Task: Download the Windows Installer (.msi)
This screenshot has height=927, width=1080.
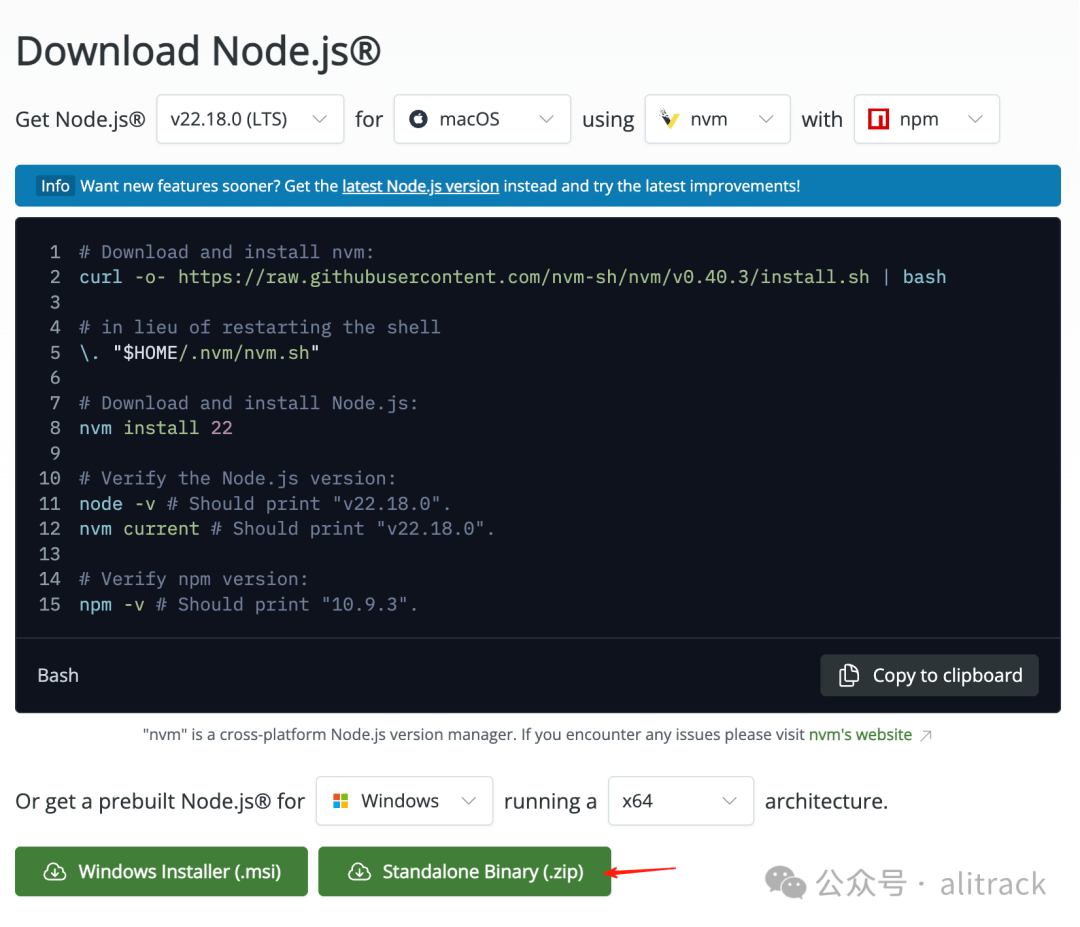Action: pos(161,871)
